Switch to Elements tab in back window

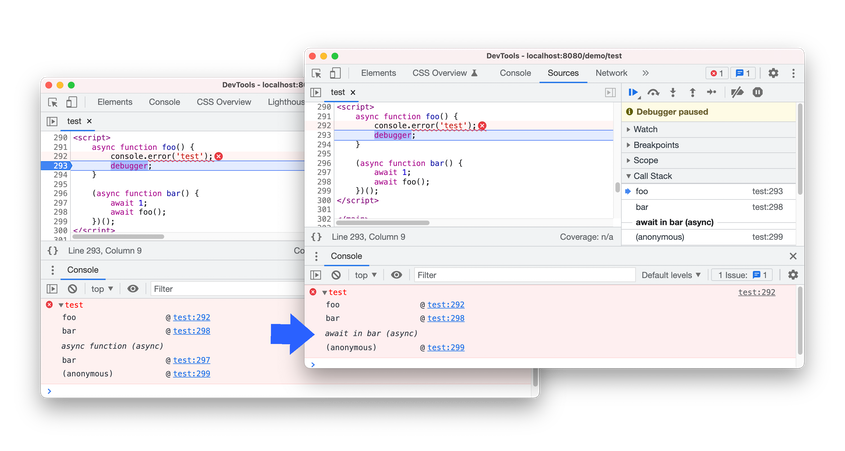(x=115, y=102)
